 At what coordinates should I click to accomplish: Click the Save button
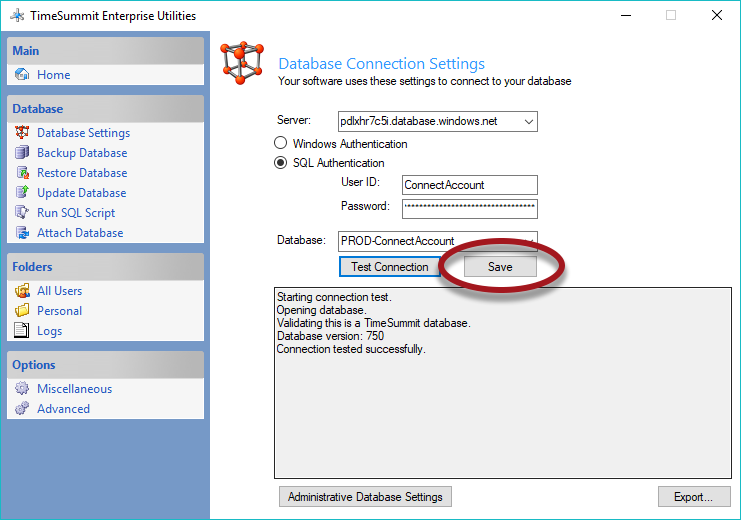tap(500, 267)
